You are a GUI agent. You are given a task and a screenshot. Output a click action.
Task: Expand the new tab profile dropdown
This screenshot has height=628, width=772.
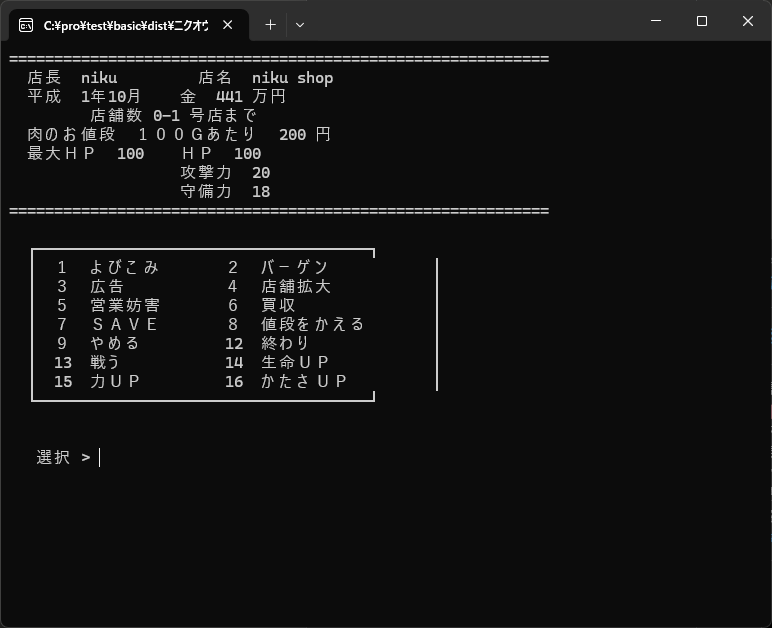(x=300, y=25)
